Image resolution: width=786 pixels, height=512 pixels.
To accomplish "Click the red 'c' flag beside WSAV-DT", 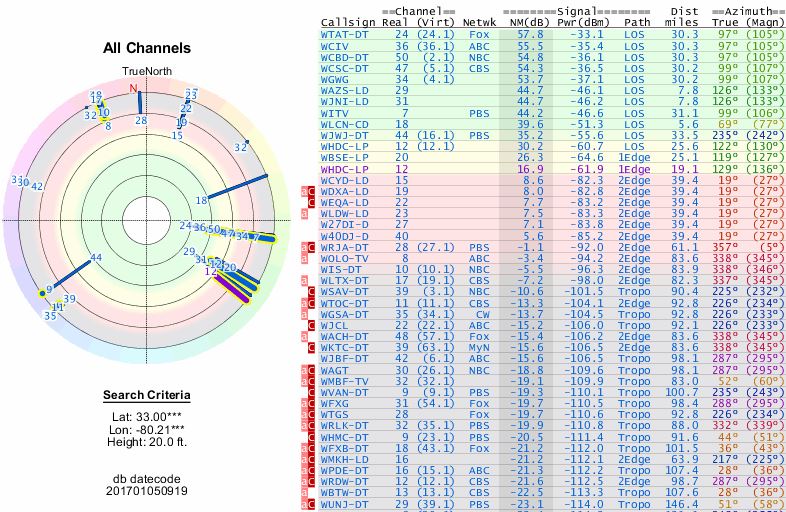I will (312, 291).
